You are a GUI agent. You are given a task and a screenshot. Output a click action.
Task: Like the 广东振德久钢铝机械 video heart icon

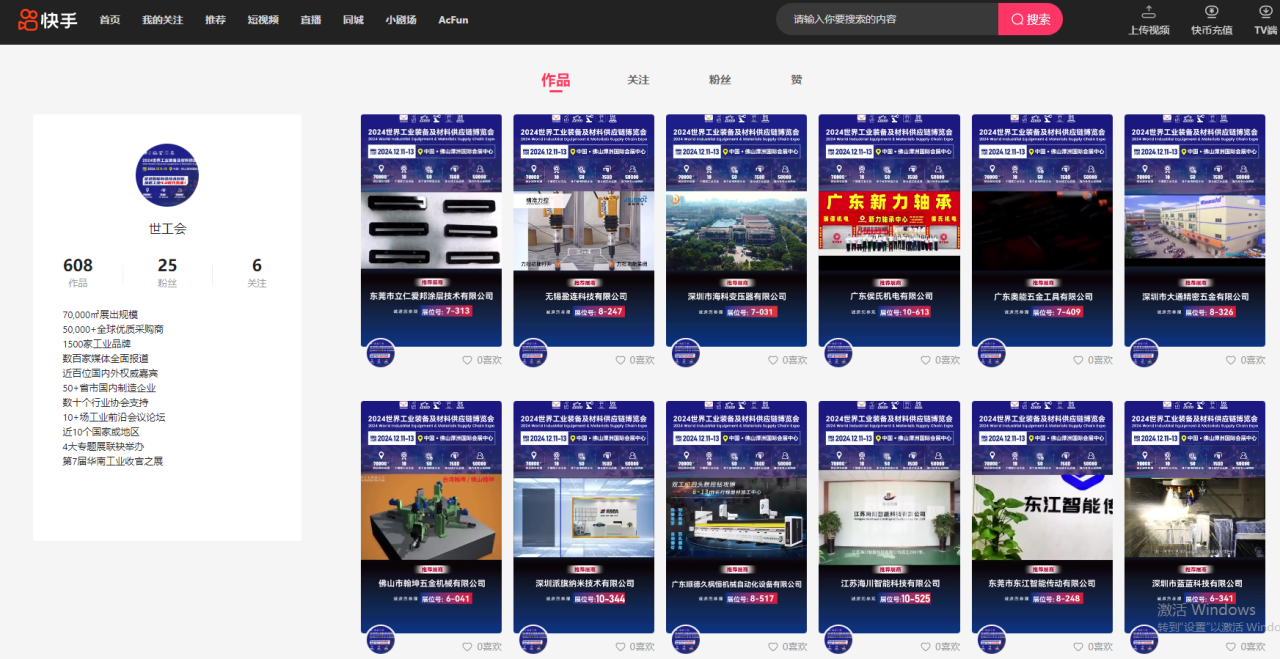coord(772,647)
